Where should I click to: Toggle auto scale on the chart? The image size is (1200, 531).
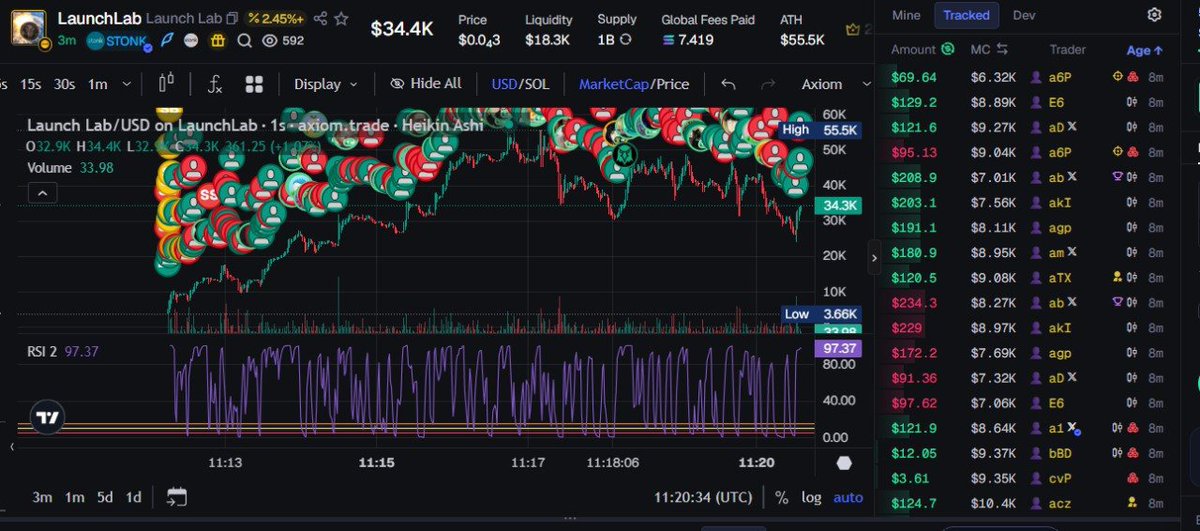coord(848,497)
